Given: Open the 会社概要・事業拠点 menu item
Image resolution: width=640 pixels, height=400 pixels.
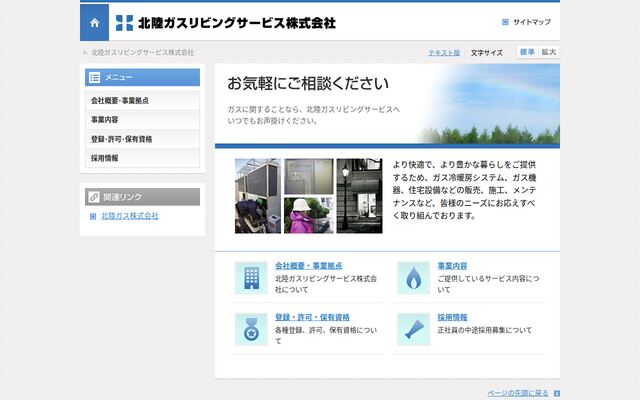Looking at the screenshot, I should [142, 100].
